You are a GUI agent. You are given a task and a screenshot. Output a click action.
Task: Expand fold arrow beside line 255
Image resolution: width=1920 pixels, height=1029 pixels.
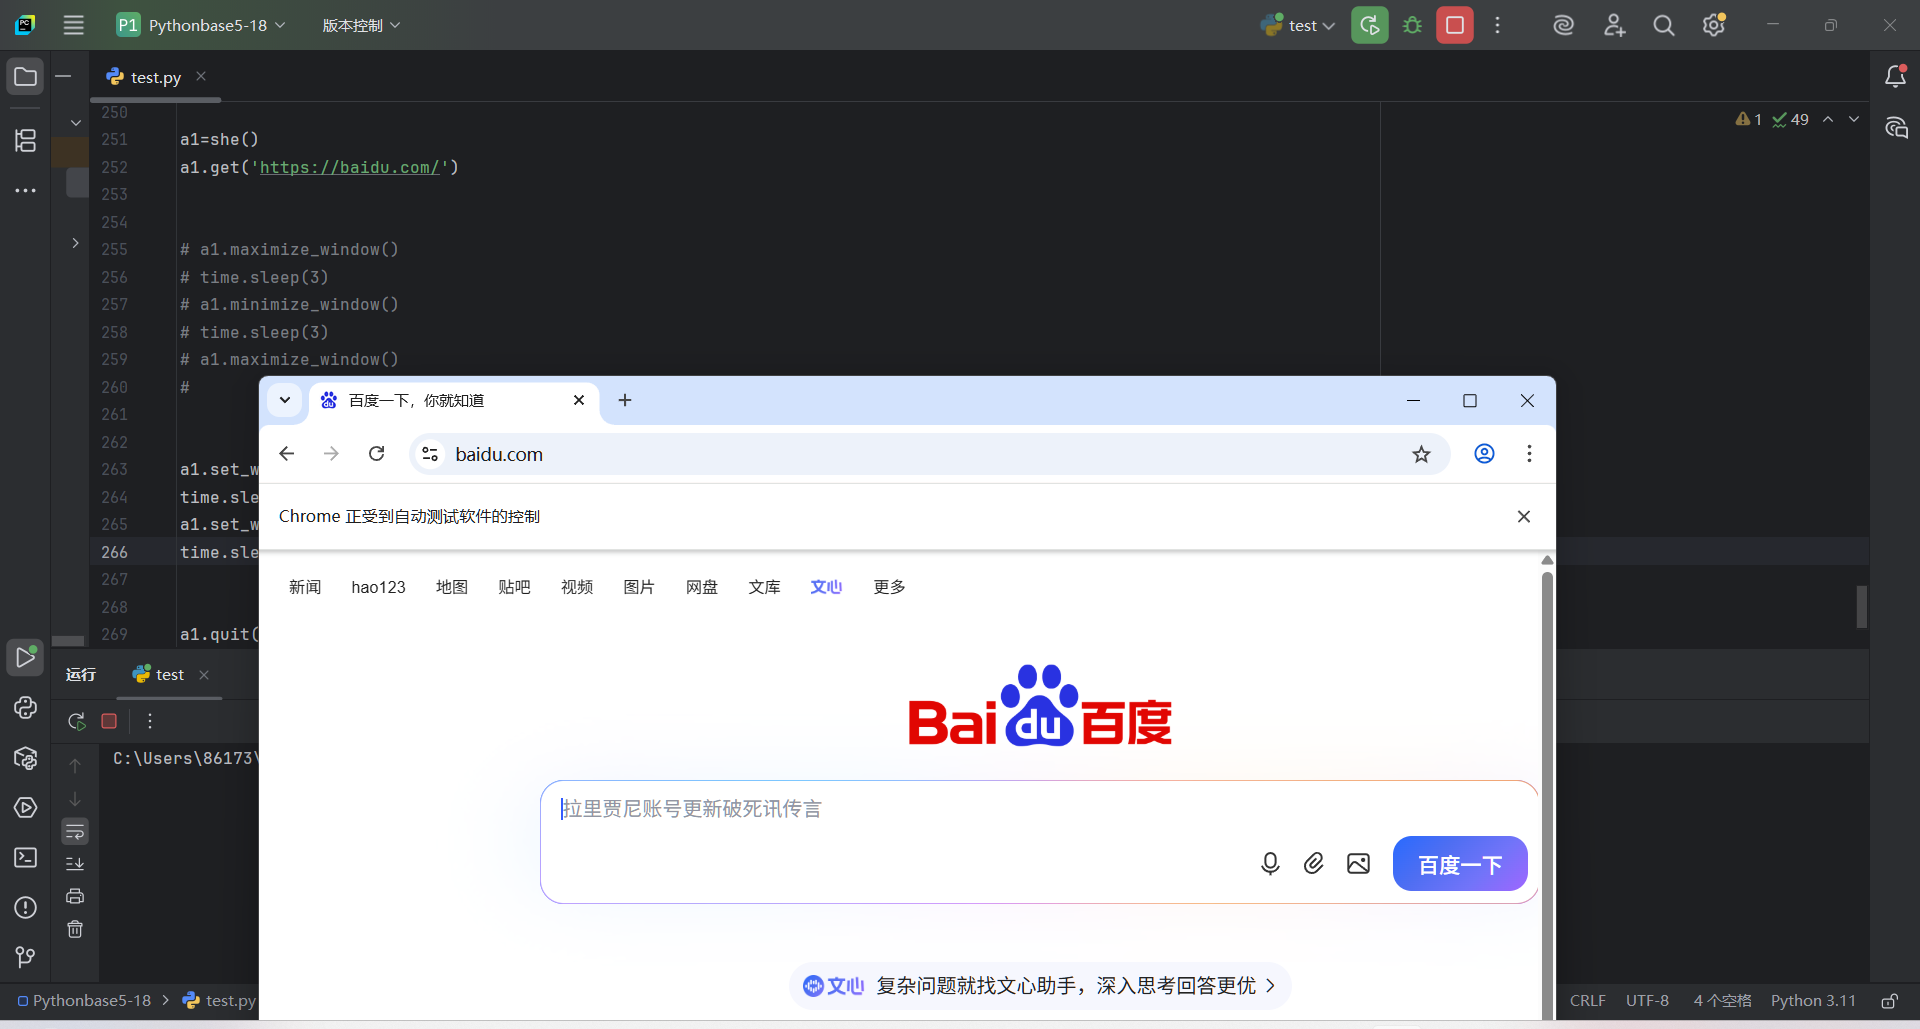(x=75, y=243)
